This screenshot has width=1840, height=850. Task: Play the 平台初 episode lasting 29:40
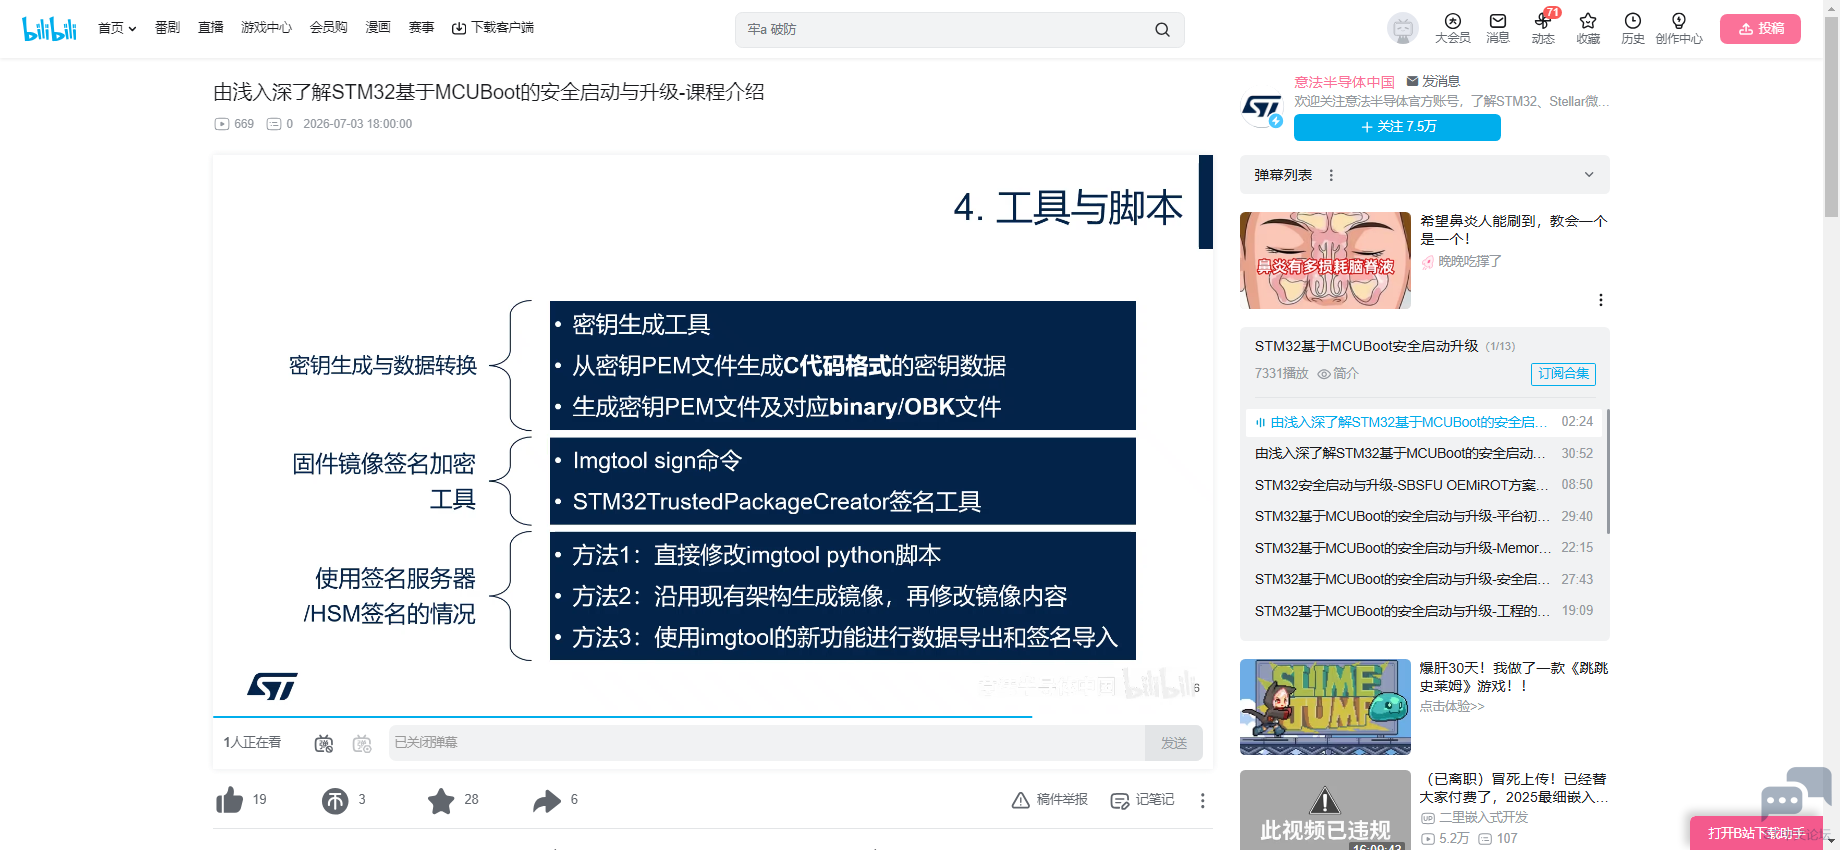[x=1424, y=517]
